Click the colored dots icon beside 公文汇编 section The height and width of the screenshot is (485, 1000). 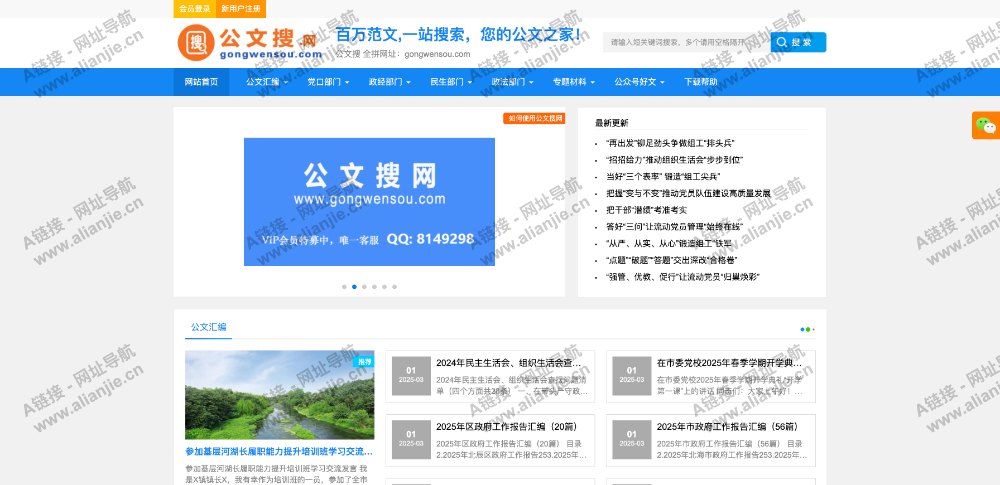tap(807, 329)
